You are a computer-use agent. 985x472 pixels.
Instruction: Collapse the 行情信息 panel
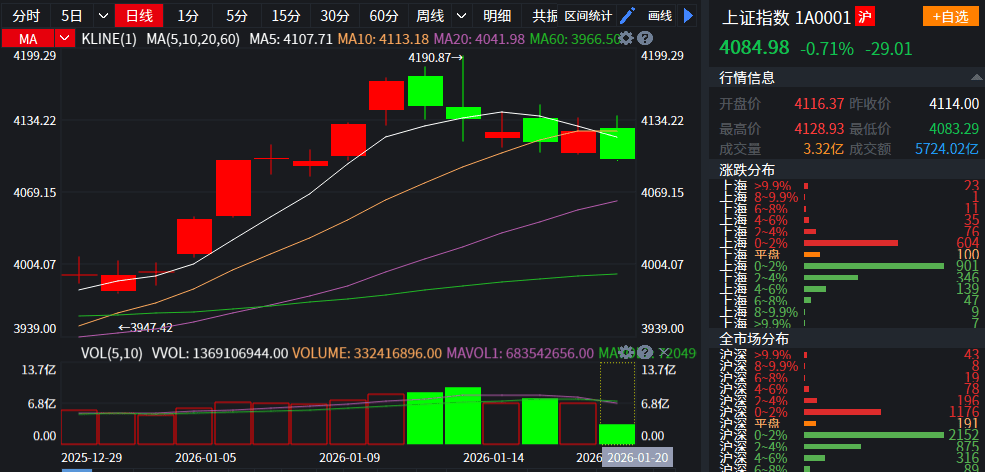pyautogui.click(x=975, y=77)
